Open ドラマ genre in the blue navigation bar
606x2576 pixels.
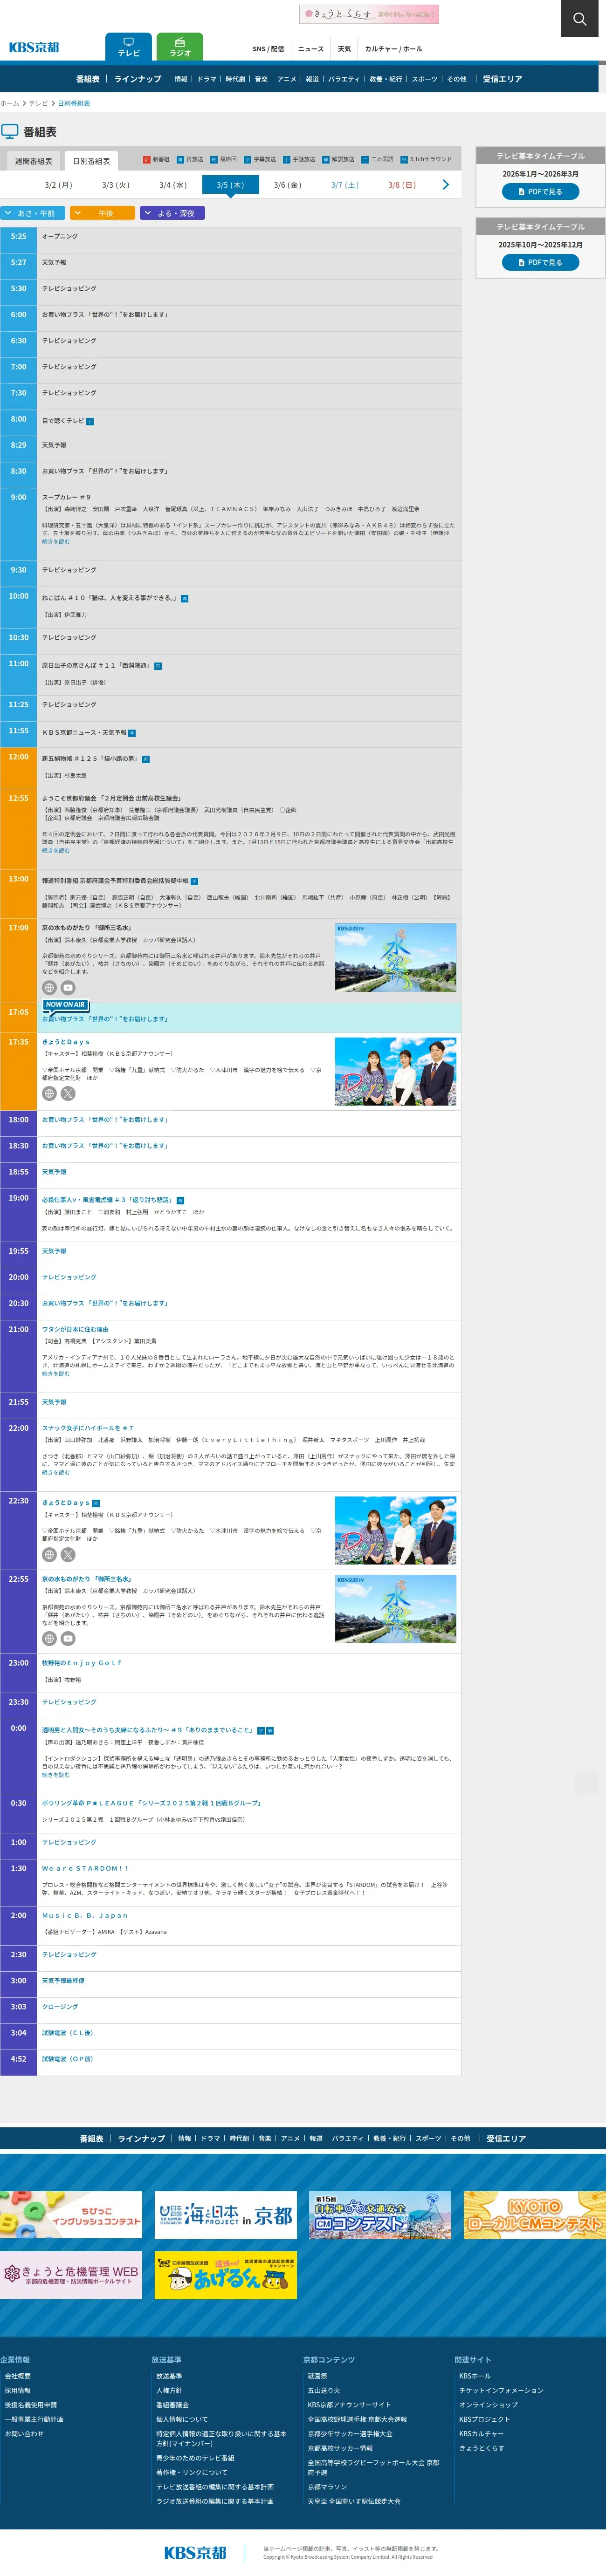(206, 79)
